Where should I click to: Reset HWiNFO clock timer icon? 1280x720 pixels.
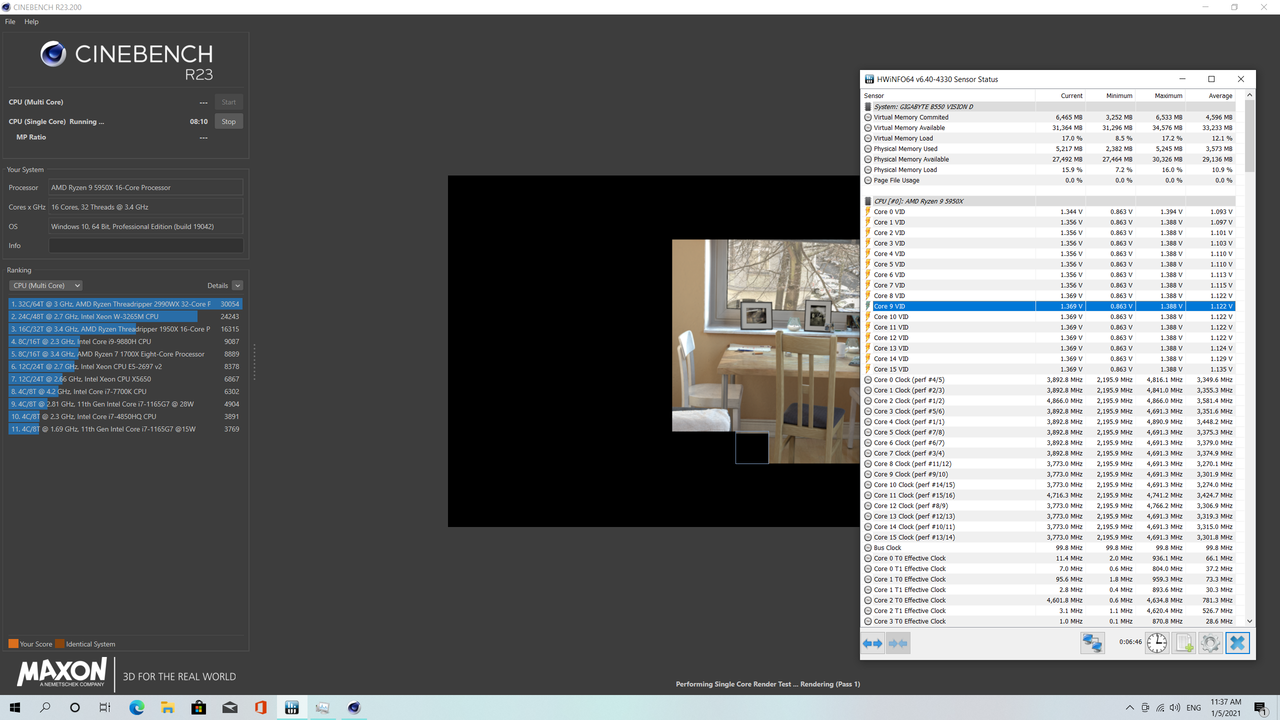(x=1157, y=643)
